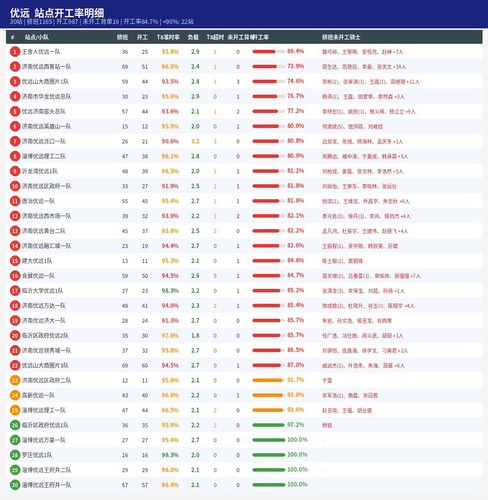Click the orange progress bar beside 93.6%
Viewport: 488px width, 500px height.
[268, 410]
